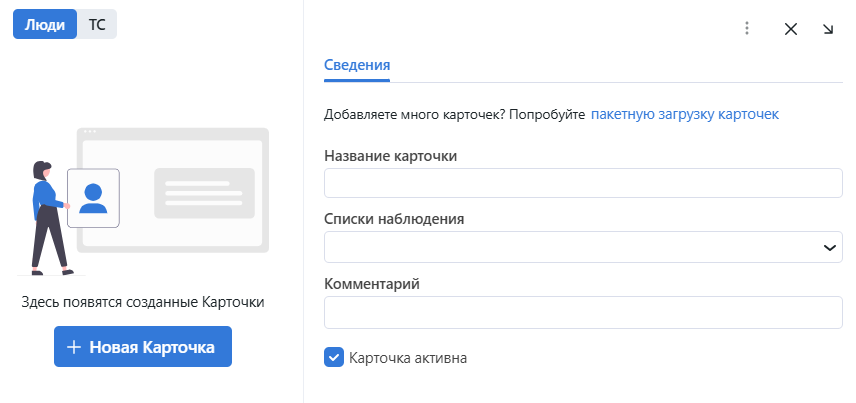Click into the Комментарий text field
The height and width of the screenshot is (403, 856).
click(x=583, y=312)
